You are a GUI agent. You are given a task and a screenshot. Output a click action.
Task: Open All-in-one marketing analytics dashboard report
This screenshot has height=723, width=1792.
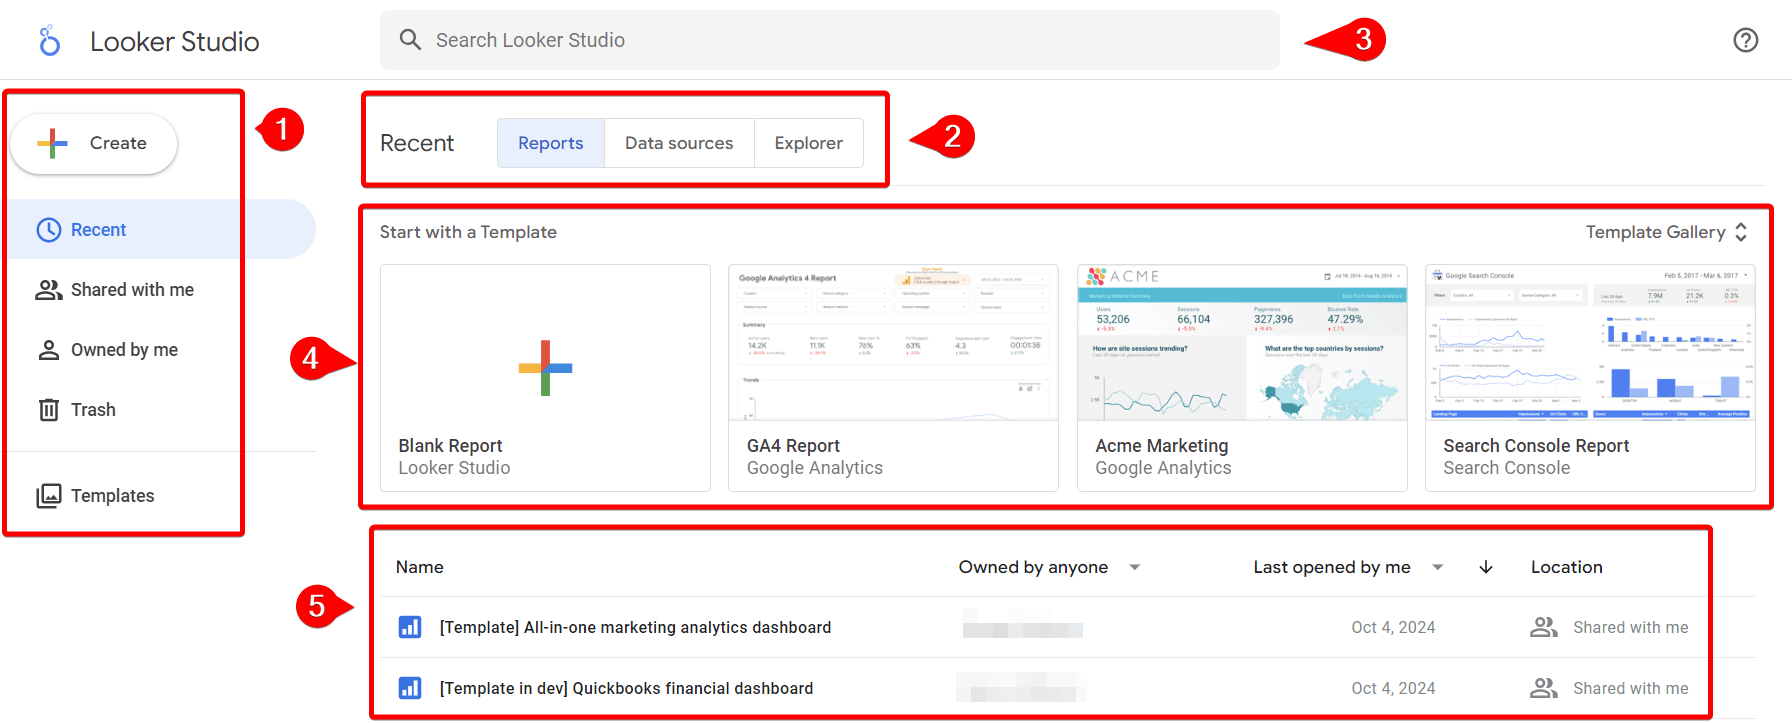pos(635,627)
